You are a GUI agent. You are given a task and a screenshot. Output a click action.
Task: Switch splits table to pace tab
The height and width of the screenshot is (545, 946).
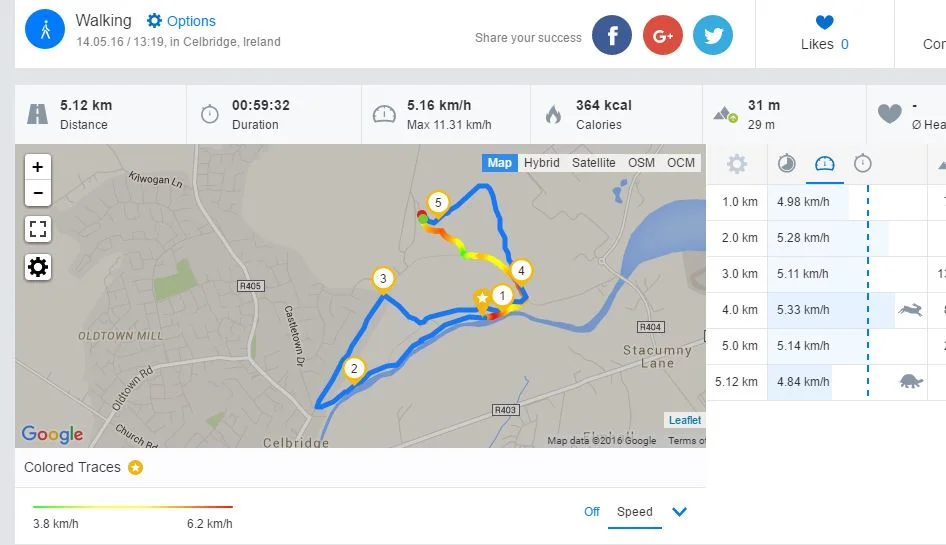pyautogui.click(x=787, y=164)
